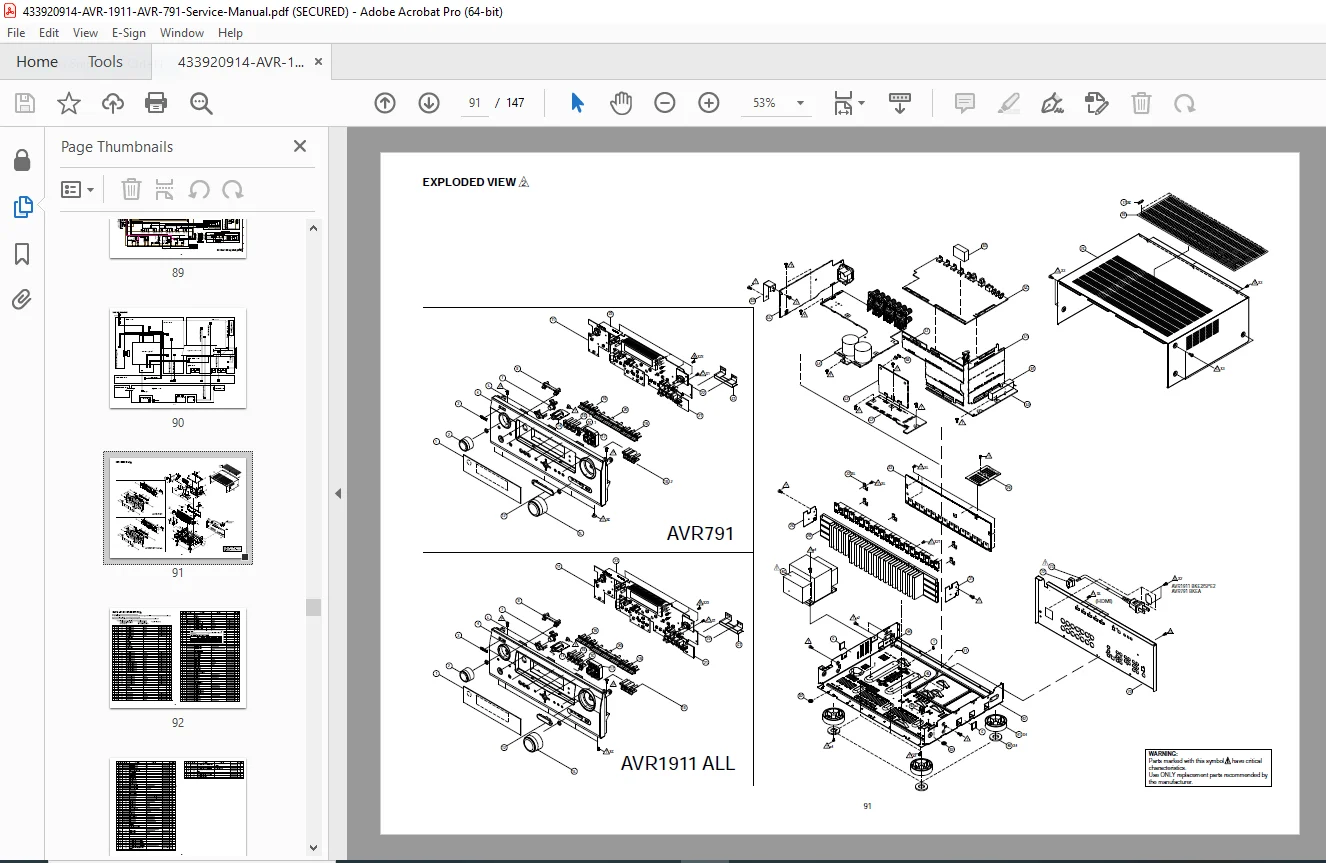Click the current page number field showing 91
Viewport: 1326px width, 863px height.
coord(475,103)
